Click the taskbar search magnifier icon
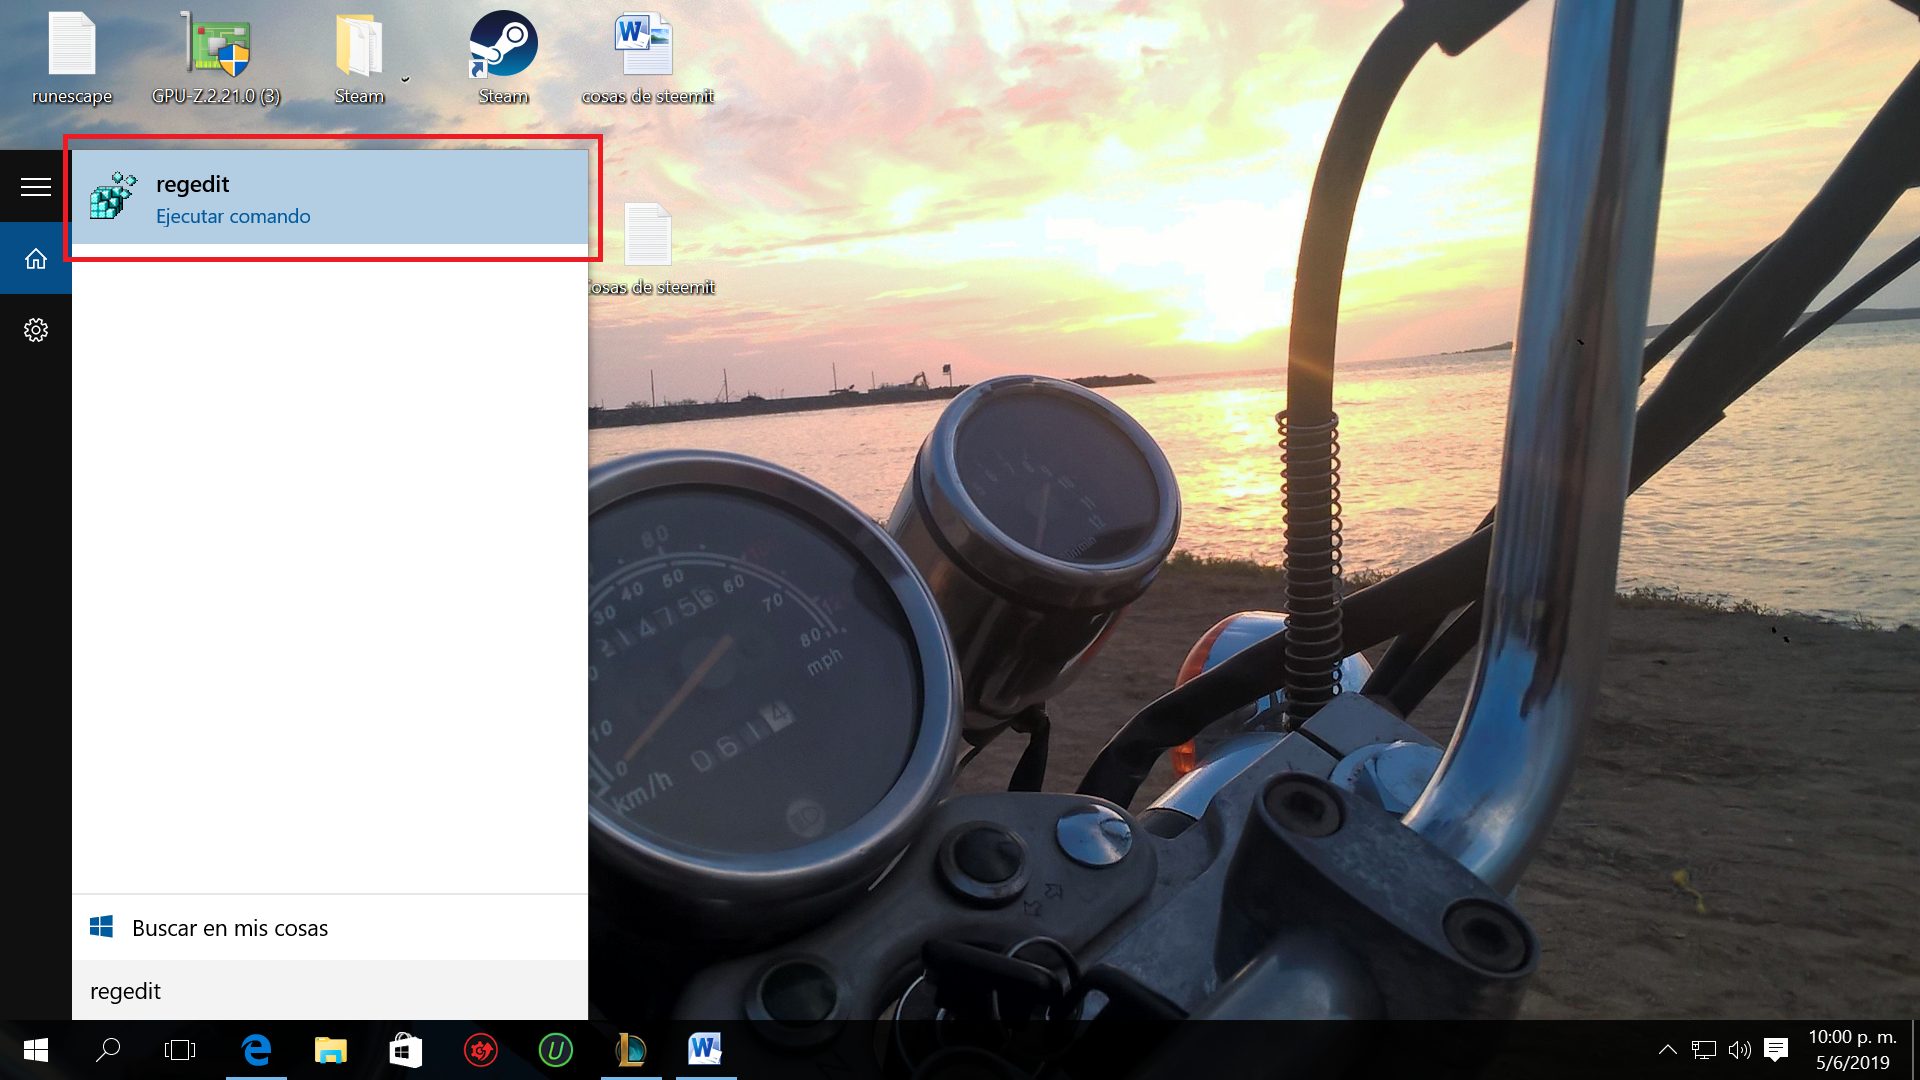1920x1080 pixels. (x=108, y=1050)
